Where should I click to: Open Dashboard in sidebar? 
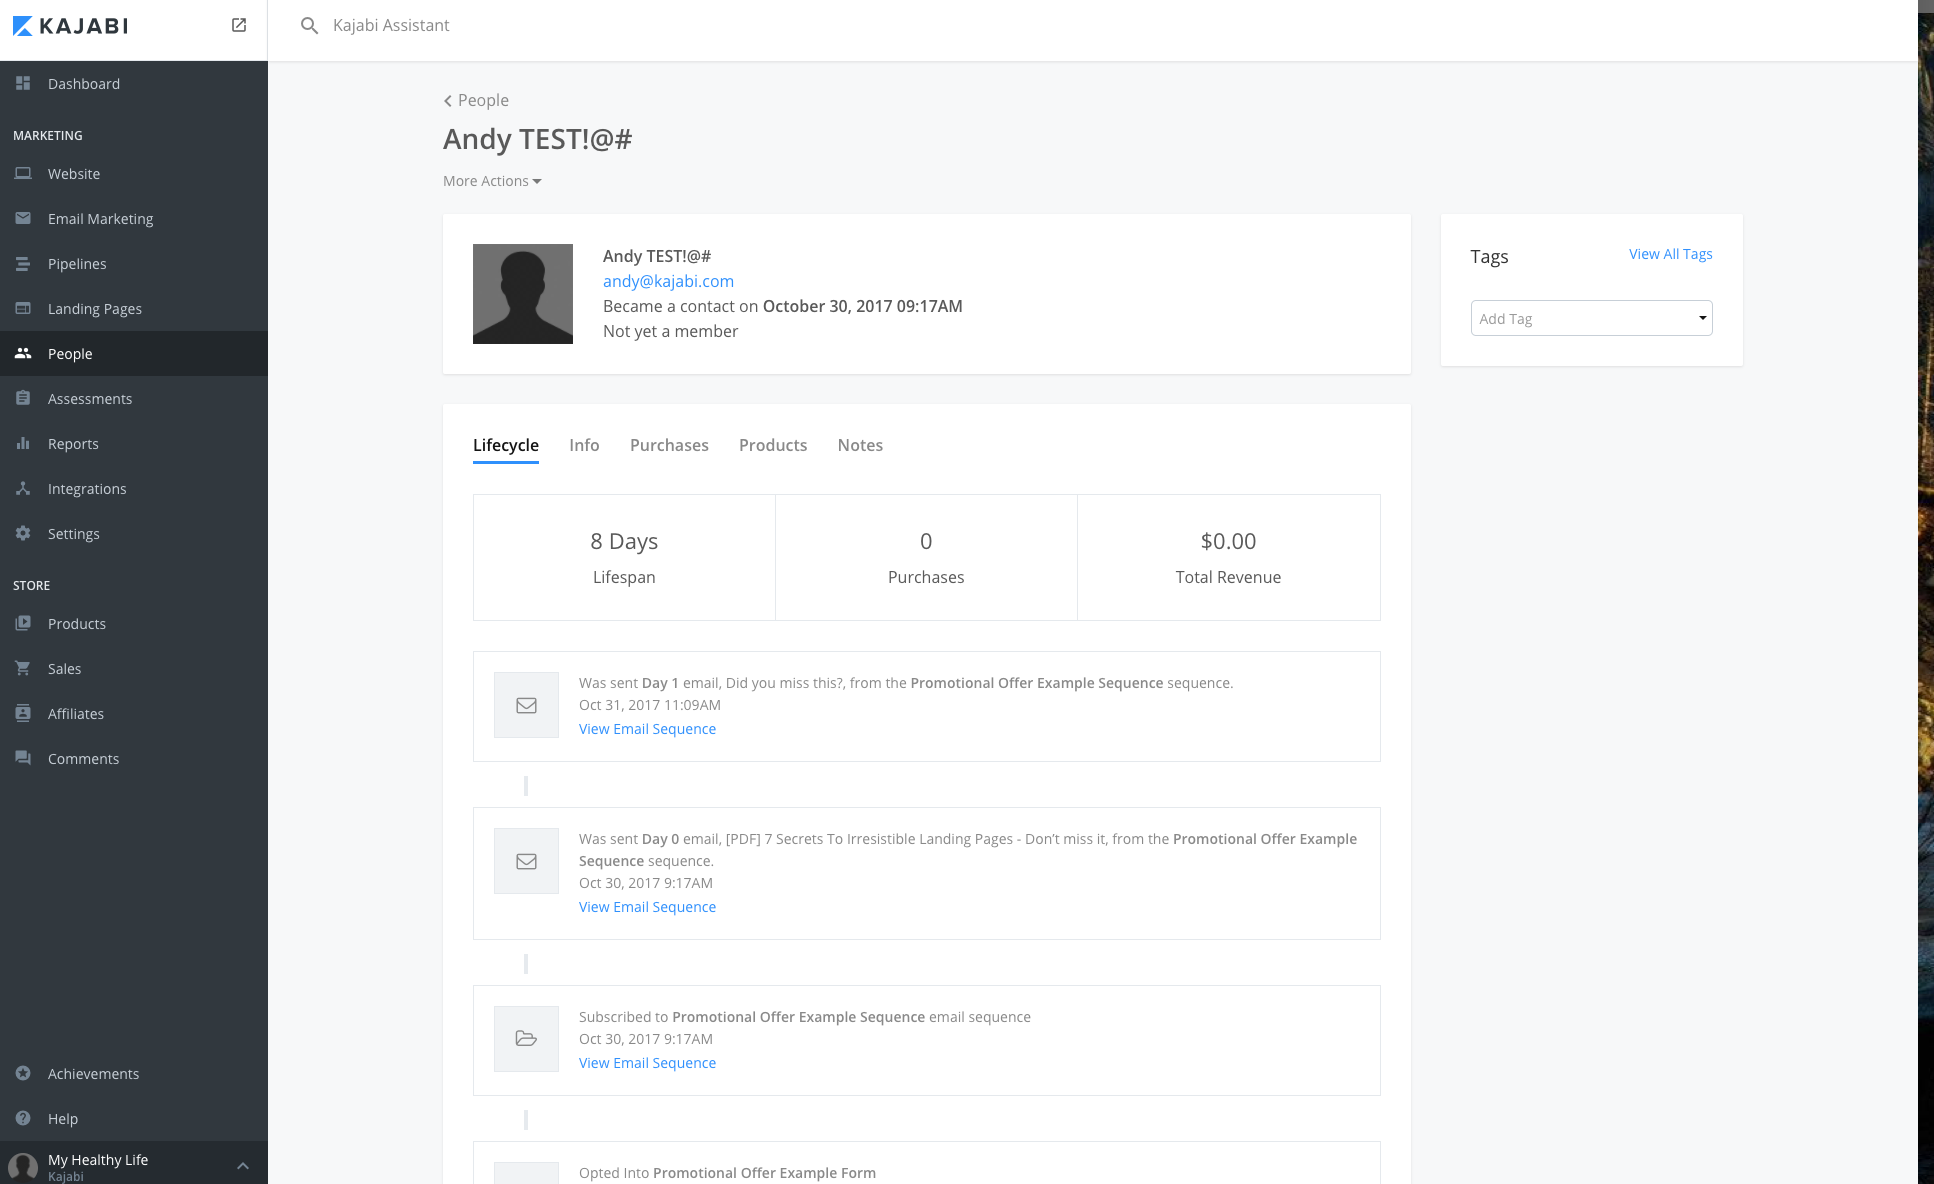[x=134, y=84]
